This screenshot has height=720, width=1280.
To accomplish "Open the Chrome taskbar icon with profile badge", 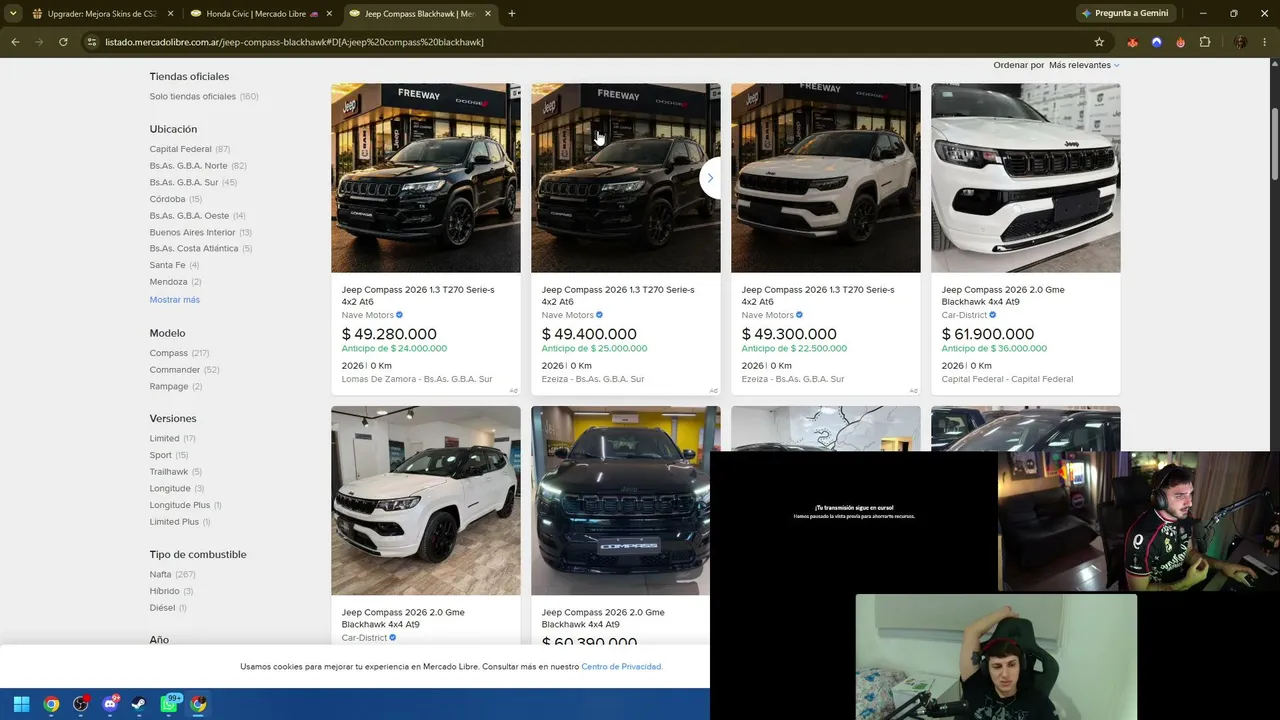I will tap(199, 704).
